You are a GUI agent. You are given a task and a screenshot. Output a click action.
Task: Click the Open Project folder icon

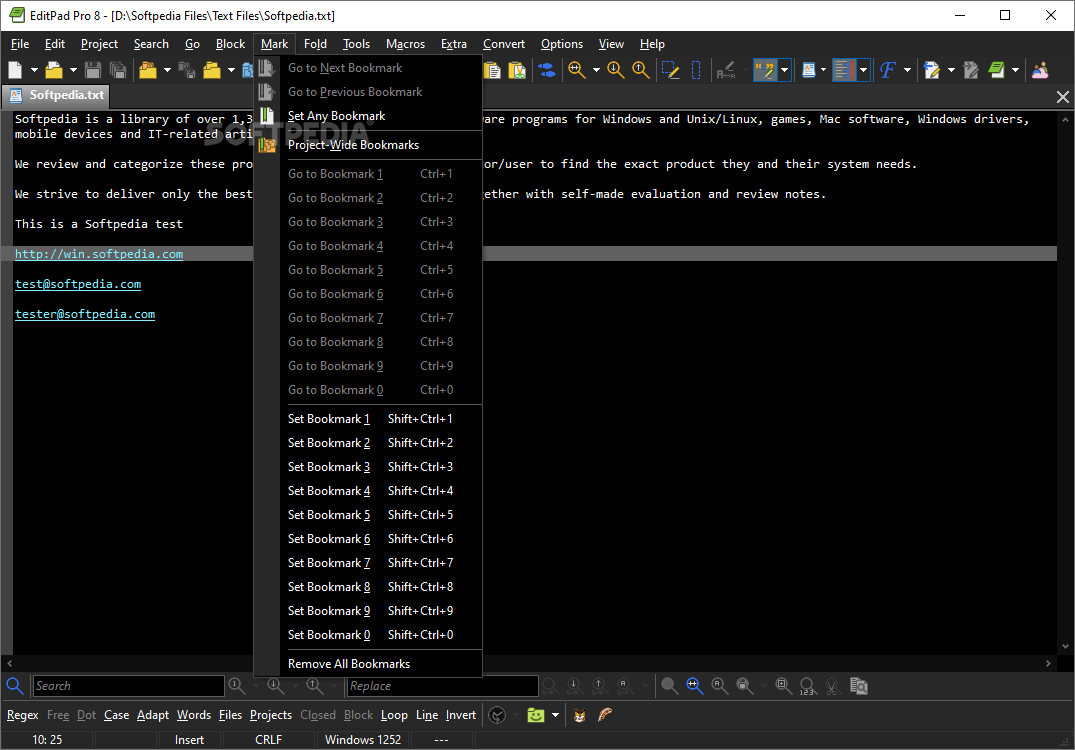coord(147,70)
